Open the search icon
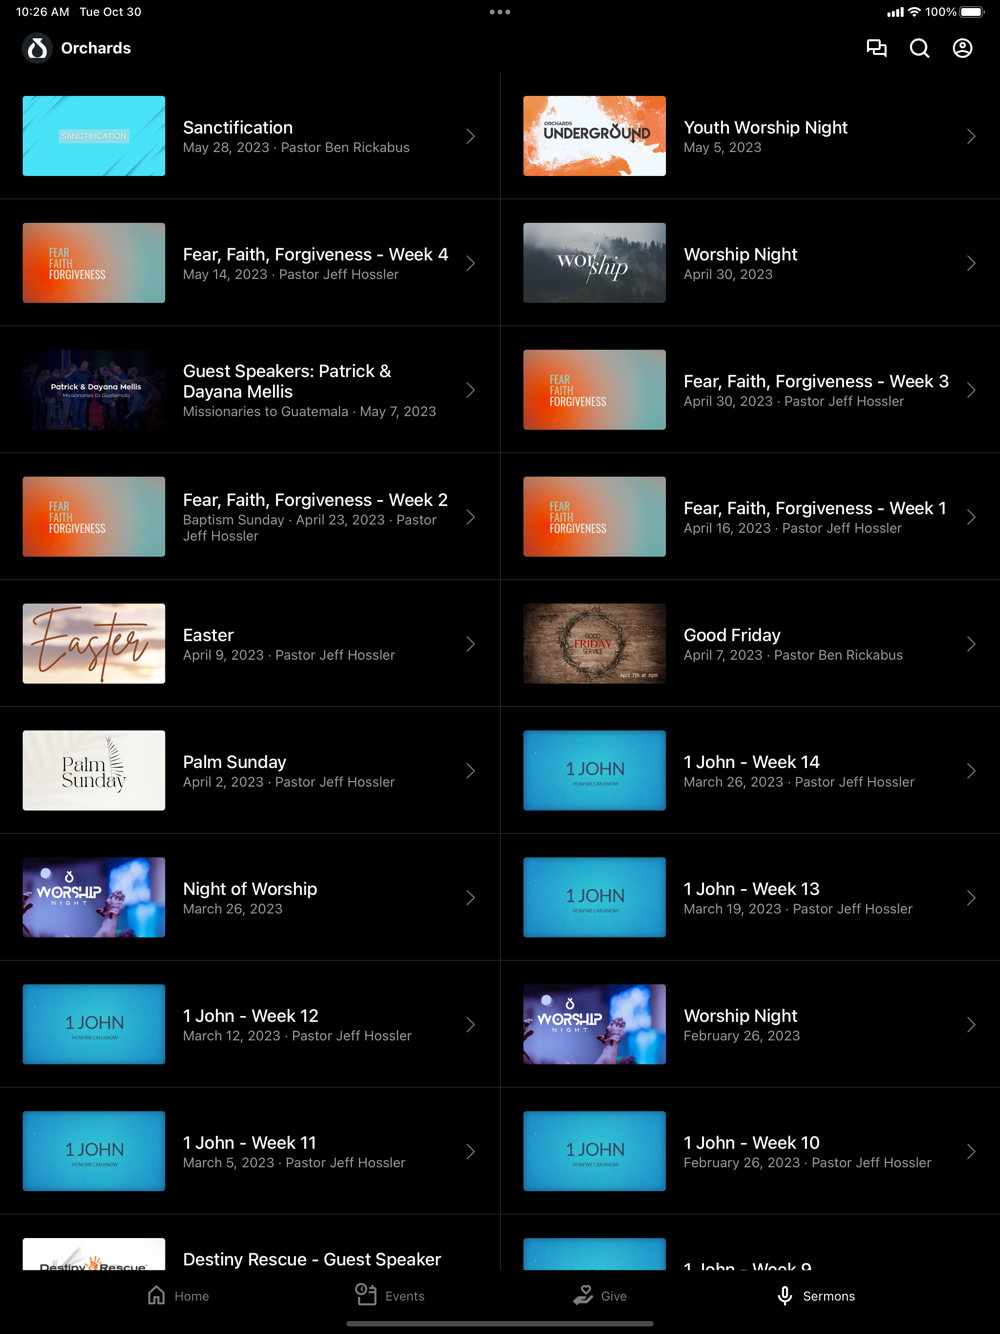This screenshot has width=1000, height=1334. (920, 48)
